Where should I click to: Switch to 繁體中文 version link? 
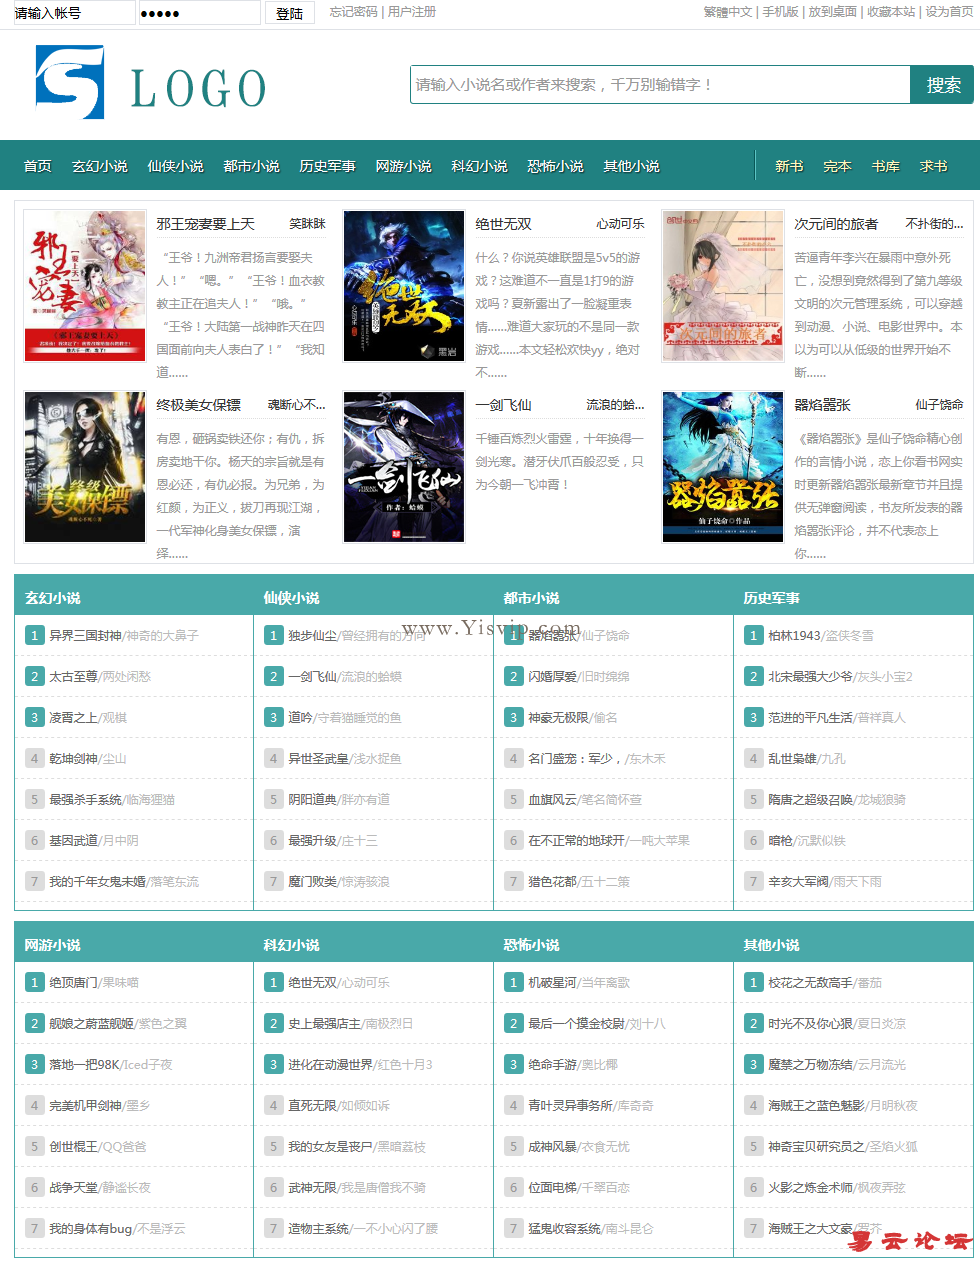(728, 12)
